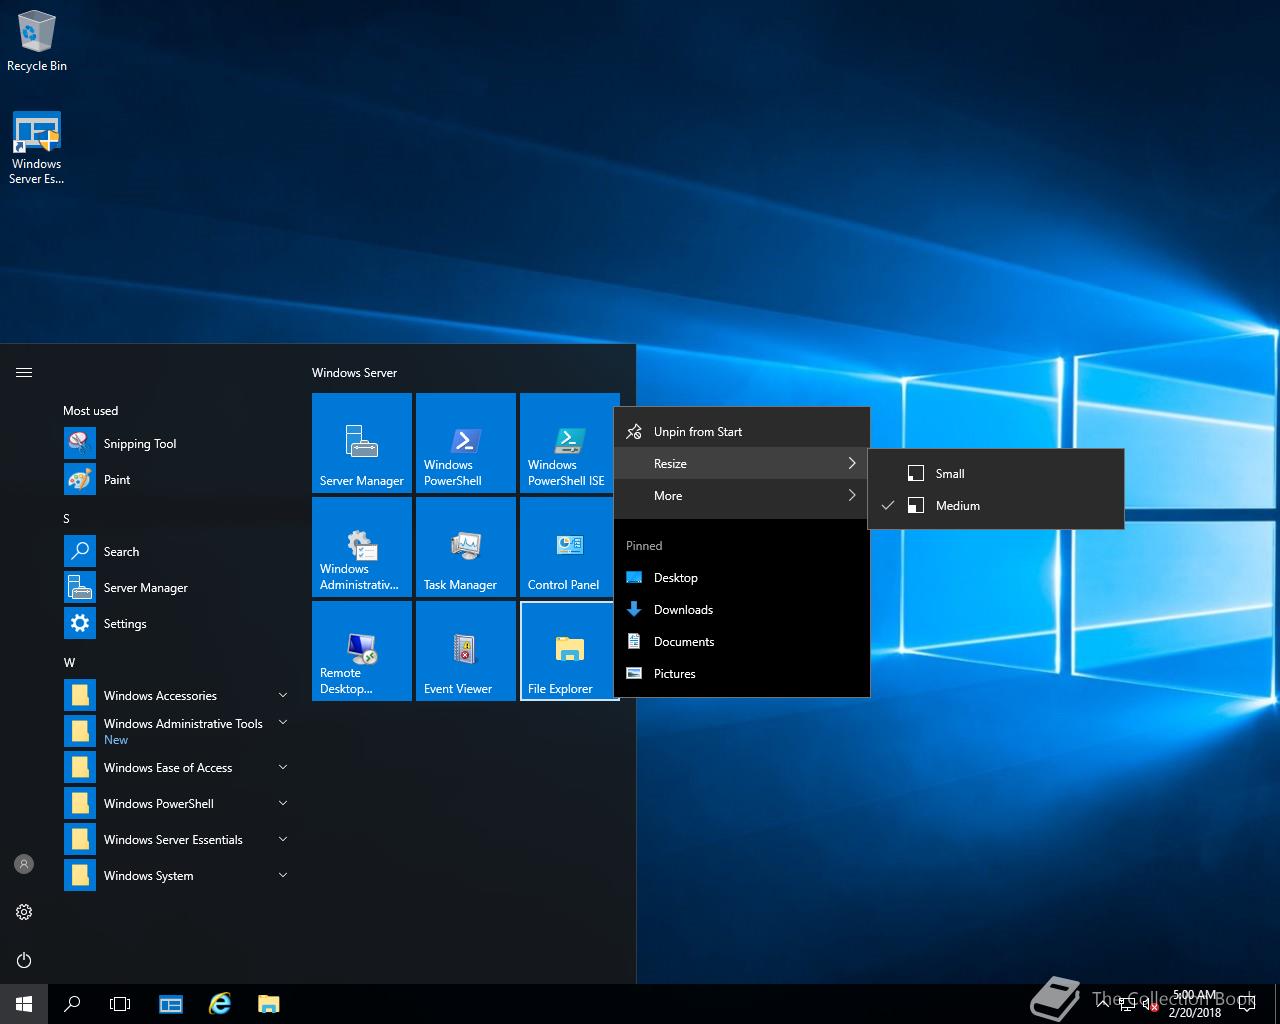Open Windows Administrative Tools tile
The height and width of the screenshot is (1024, 1280).
[x=362, y=547]
